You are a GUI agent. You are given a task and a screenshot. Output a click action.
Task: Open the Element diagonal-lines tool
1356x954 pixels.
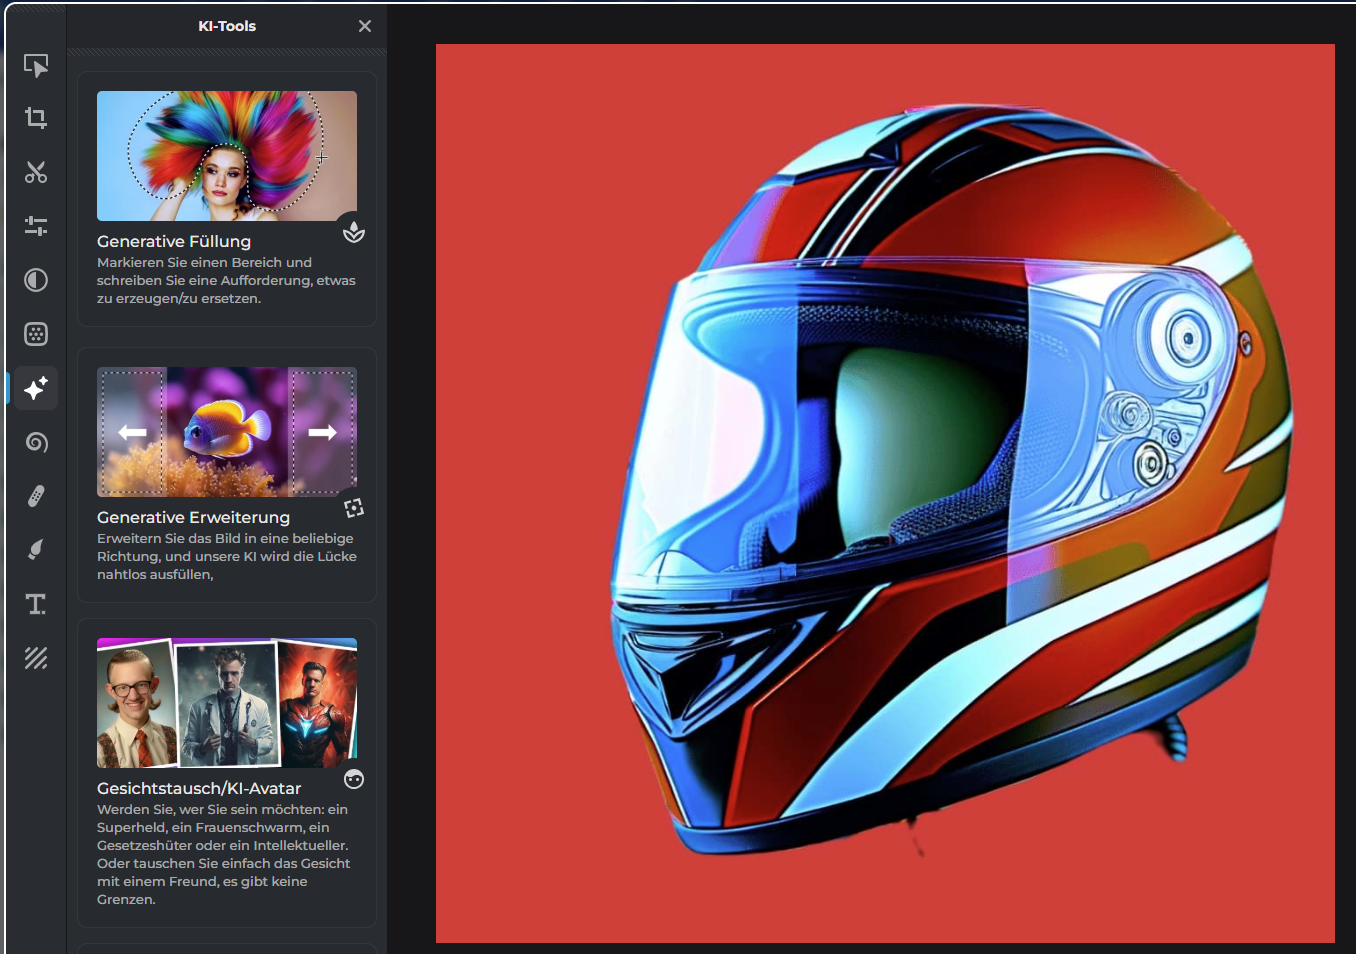36,658
